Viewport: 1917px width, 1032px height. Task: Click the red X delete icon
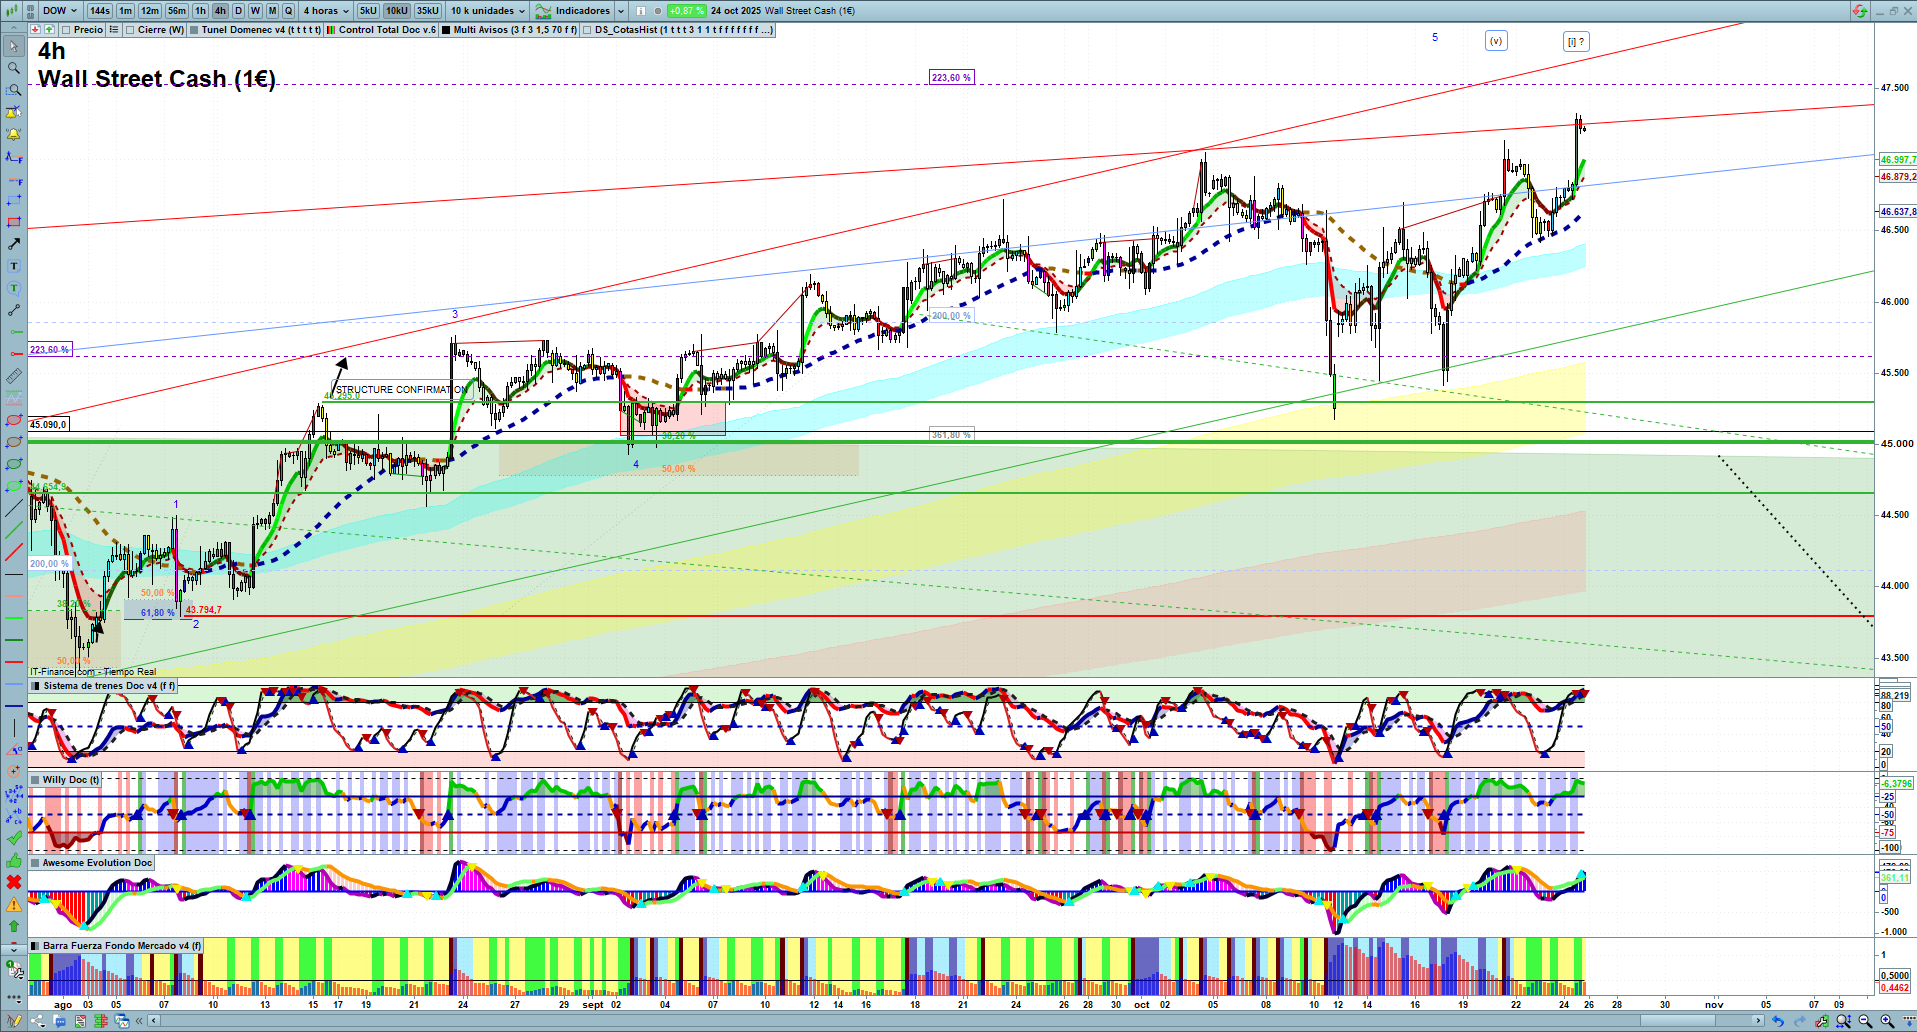coord(14,882)
